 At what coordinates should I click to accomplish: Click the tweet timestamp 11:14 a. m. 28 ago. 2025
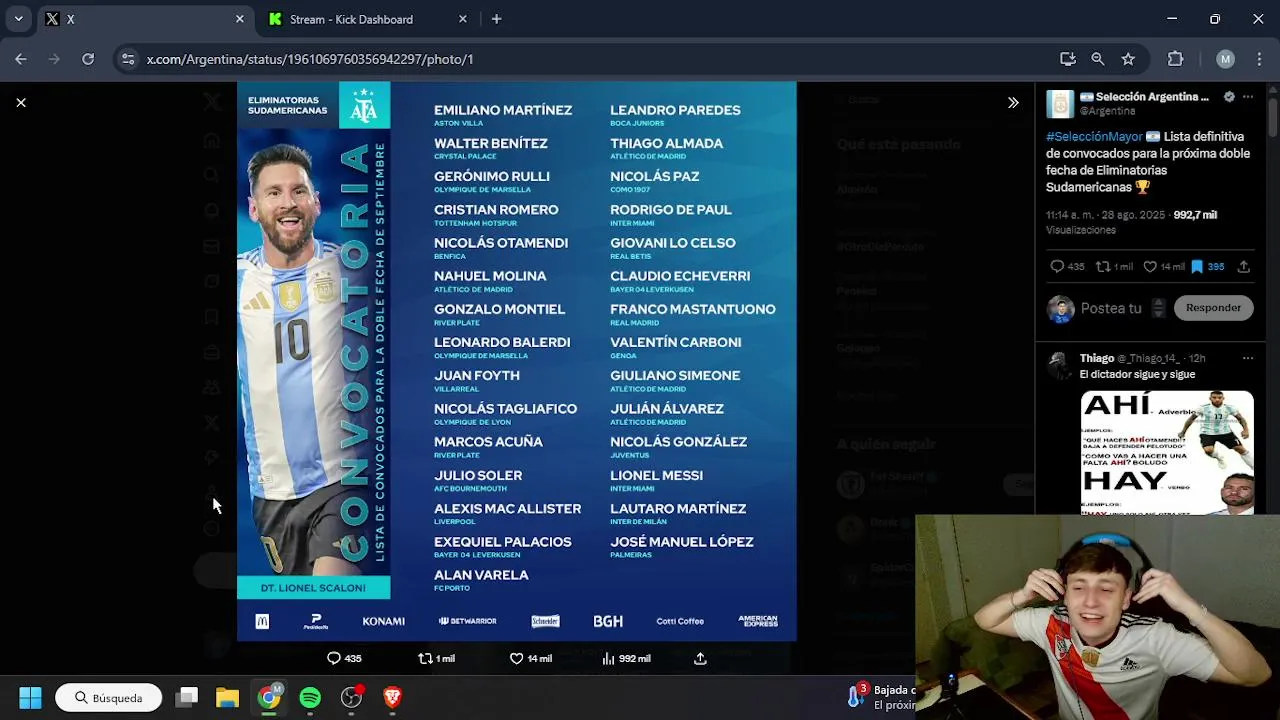1106,215
